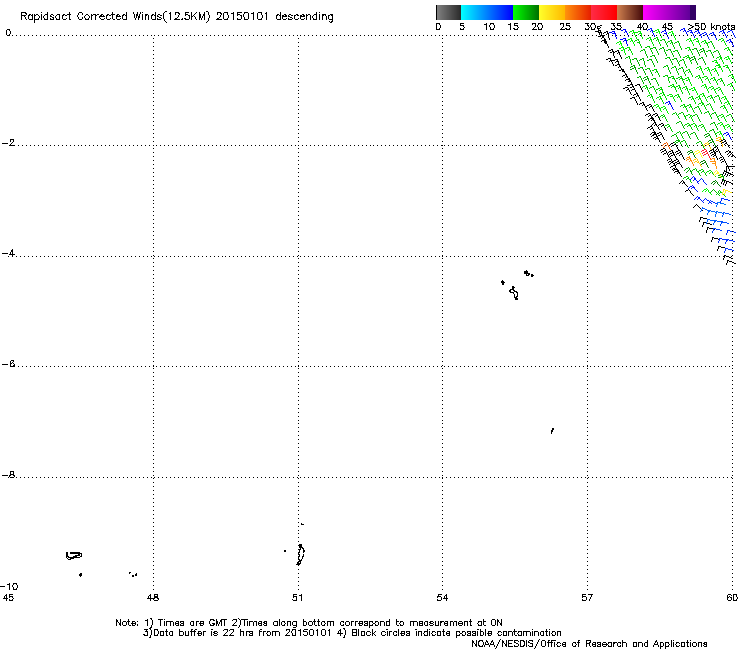This screenshot has width=740, height=650.
Task: Click the '25' tick label under the color bar
Action: (565, 27)
